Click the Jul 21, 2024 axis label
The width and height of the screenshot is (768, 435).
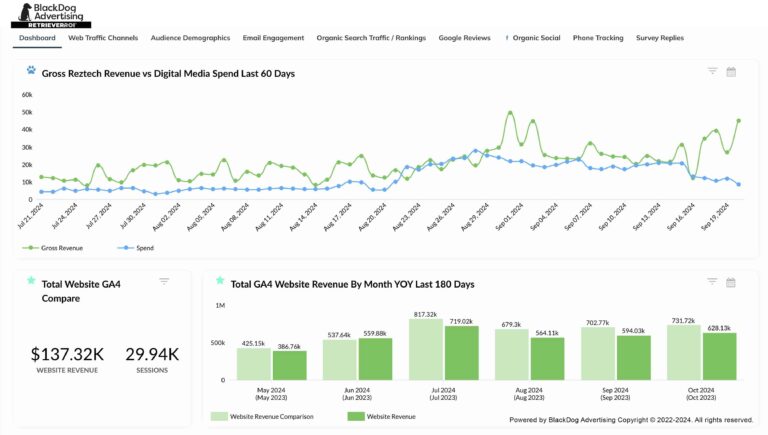tap(30, 216)
